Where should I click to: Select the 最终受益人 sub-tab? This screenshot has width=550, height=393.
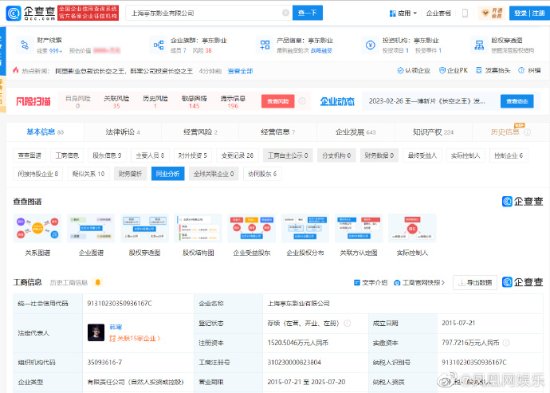(422, 155)
